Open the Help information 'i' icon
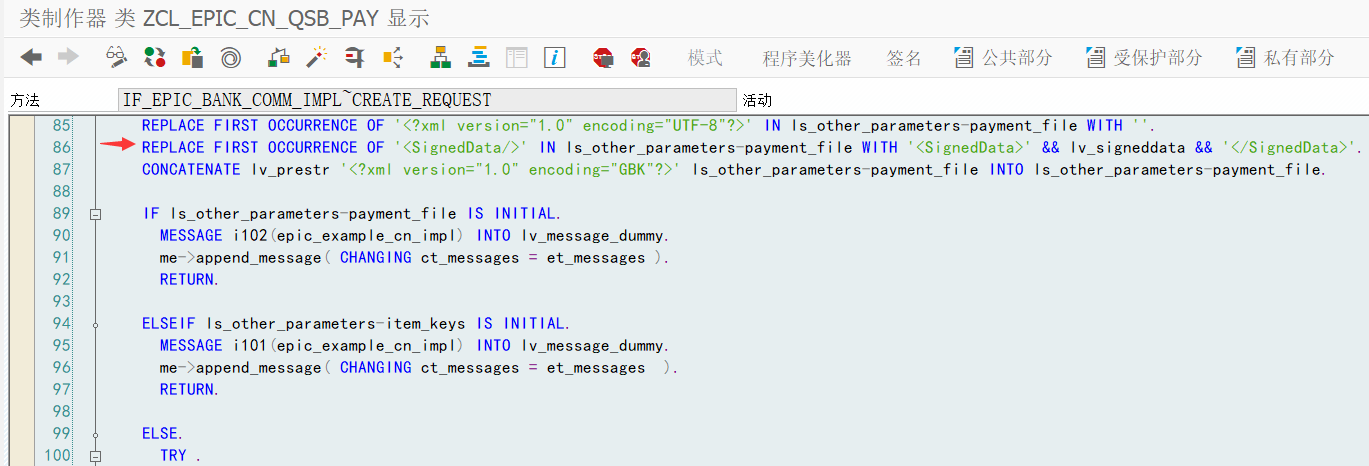Viewport: 1369px width, 466px height. pyautogui.click(x=555, y=58)
